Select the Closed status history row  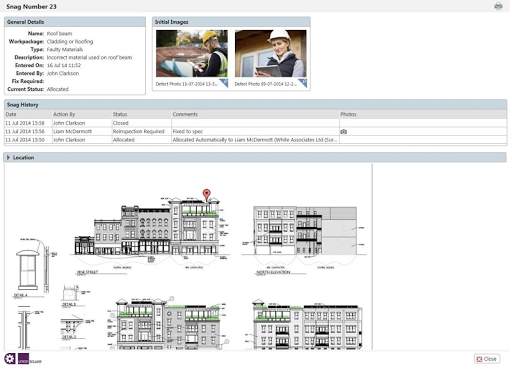[255, 123]
